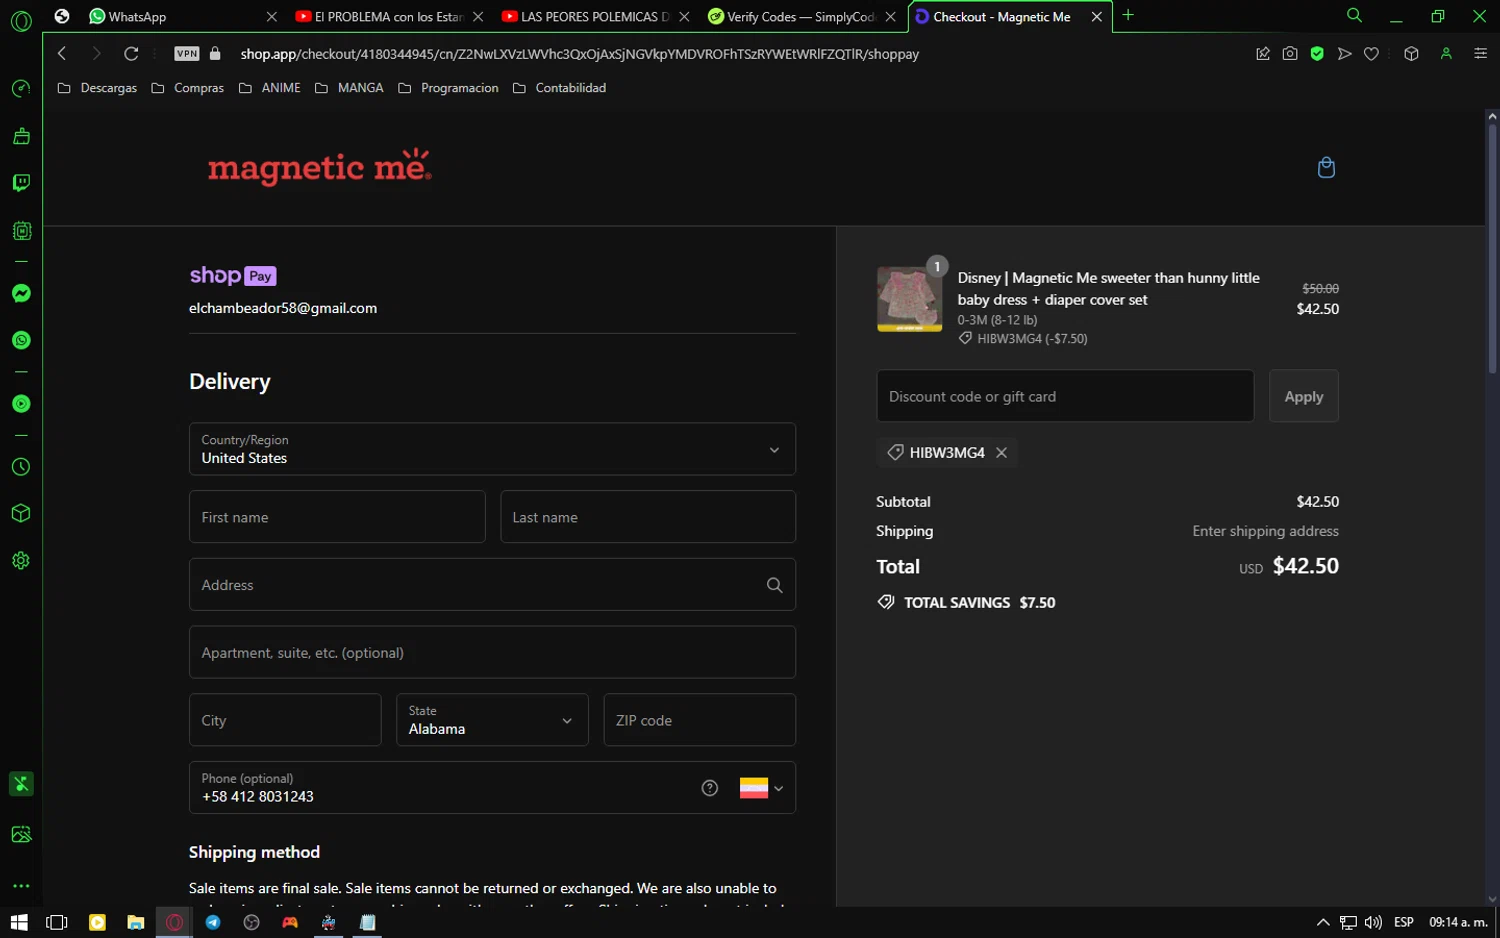Open Twitch panel in the sidebar

tap(21, 183)
